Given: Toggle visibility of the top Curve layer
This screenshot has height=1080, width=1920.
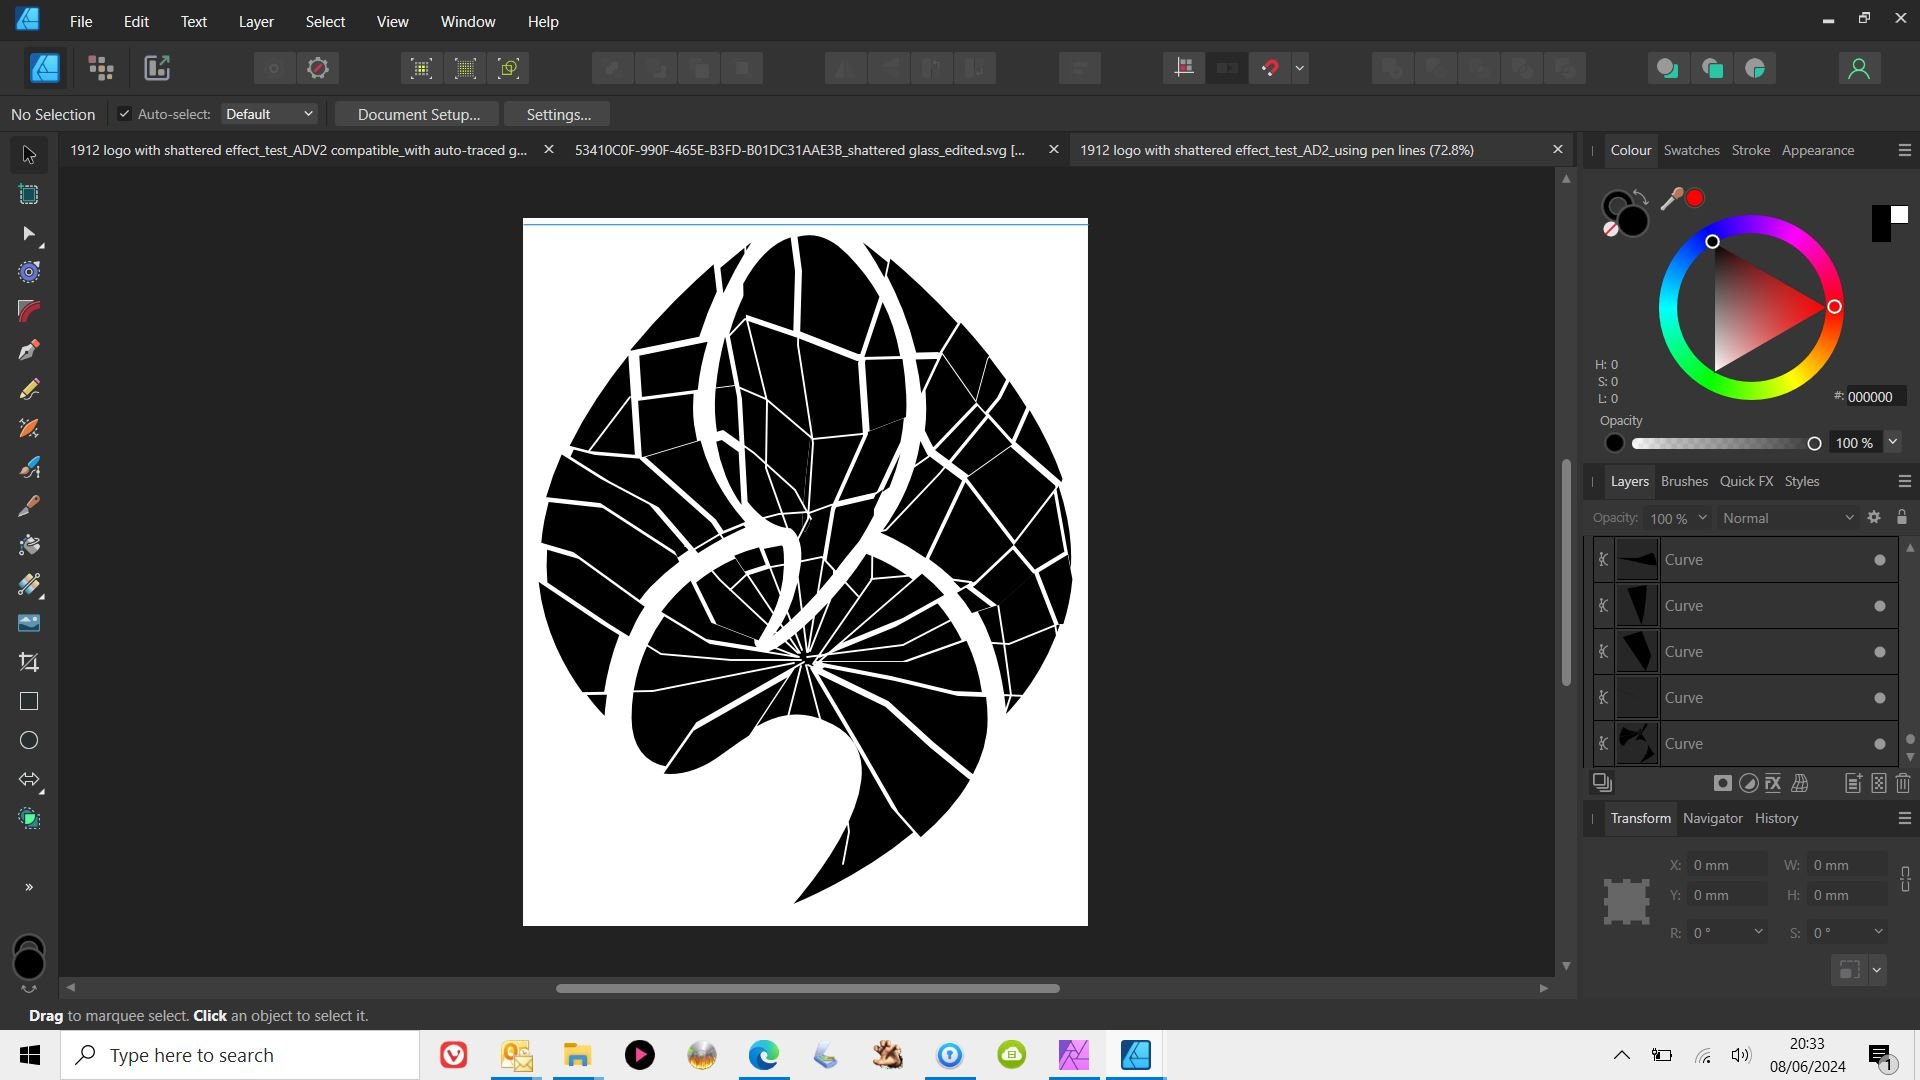Looking at the screenshot, I should tap(1879, 560).
